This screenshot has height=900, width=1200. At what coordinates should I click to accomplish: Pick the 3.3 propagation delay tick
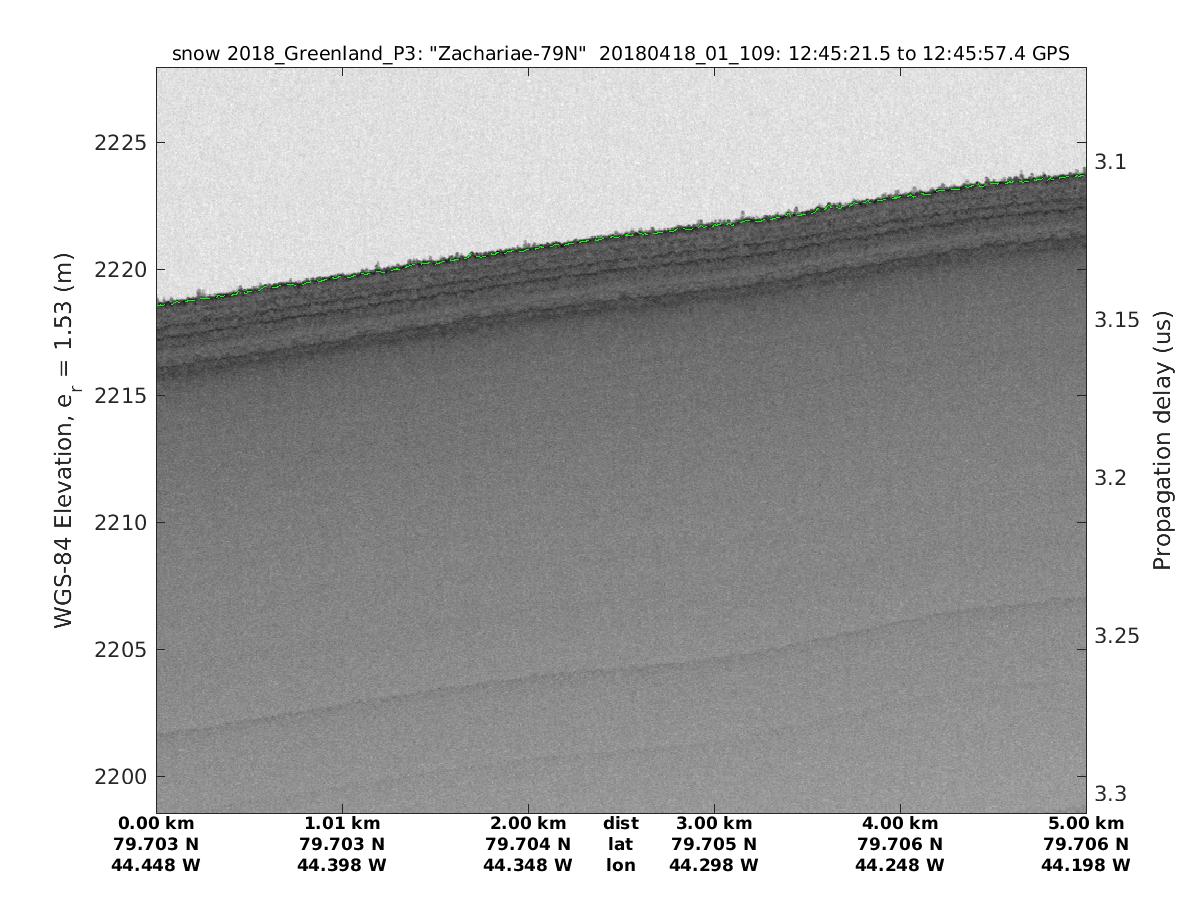[x=1110, y=794]
